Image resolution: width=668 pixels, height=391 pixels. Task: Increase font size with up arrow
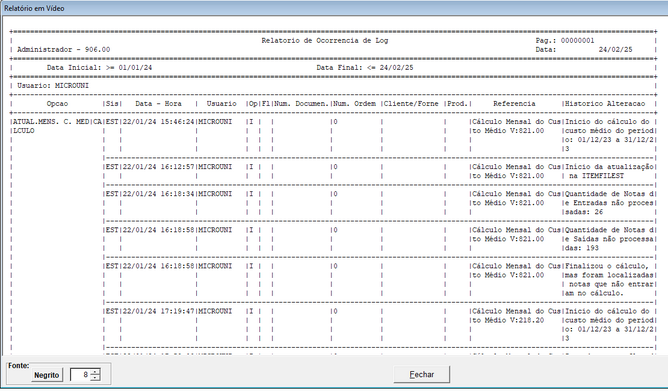pos(95,371)
